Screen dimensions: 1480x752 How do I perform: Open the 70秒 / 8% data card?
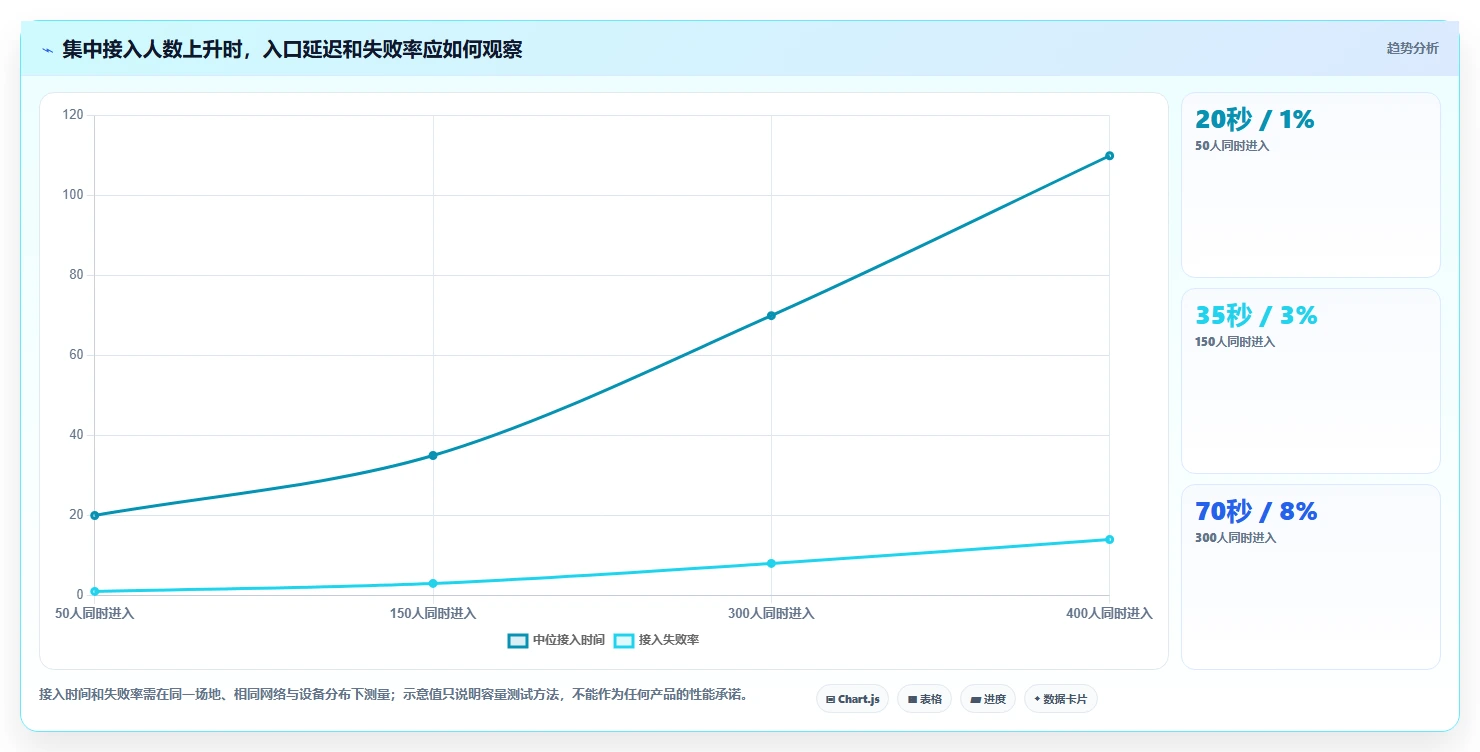coord(1310,577)
